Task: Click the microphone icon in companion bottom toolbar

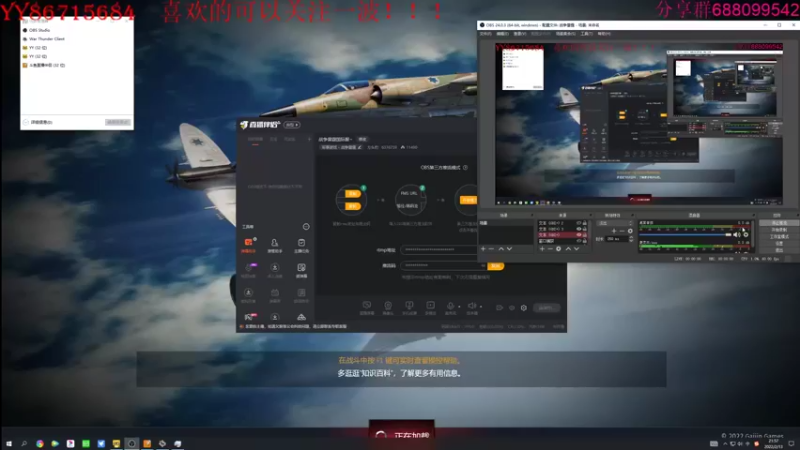Action: tap(451, 306)
